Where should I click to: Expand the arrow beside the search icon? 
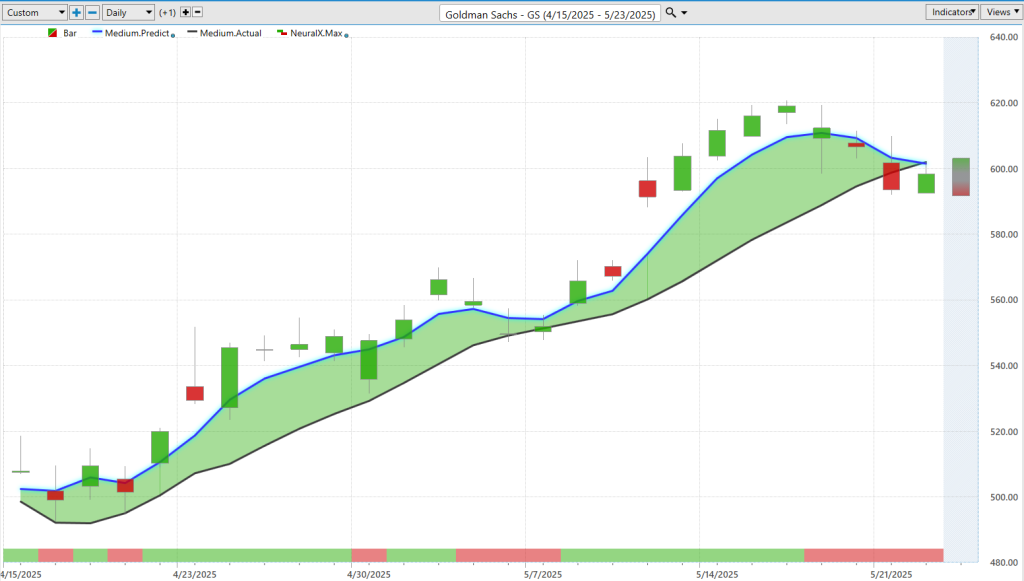point(684,13)
